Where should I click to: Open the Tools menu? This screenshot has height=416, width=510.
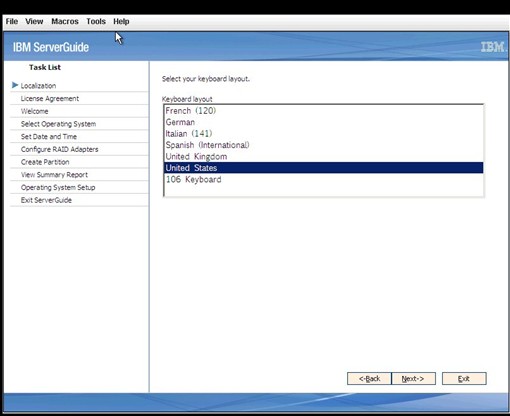[96, 21]
